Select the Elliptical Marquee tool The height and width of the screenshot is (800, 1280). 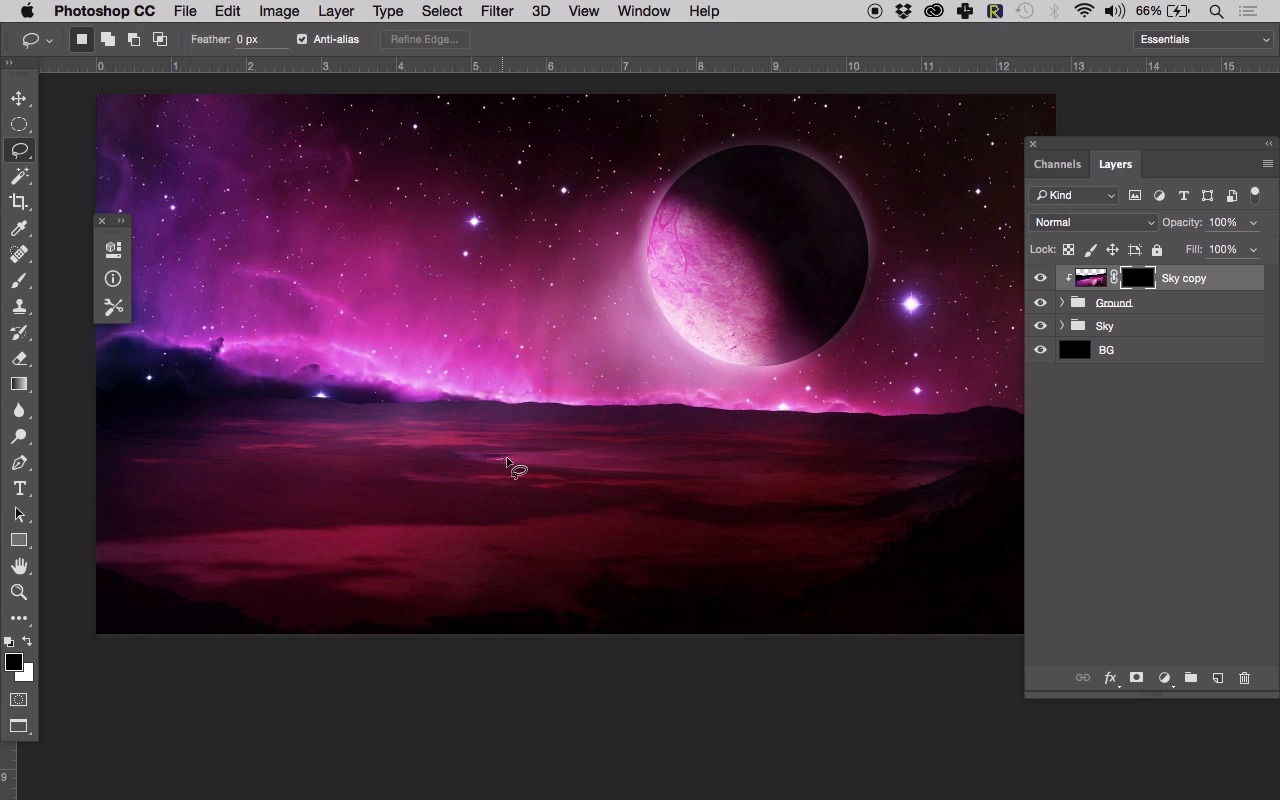(x=19, y=125)
